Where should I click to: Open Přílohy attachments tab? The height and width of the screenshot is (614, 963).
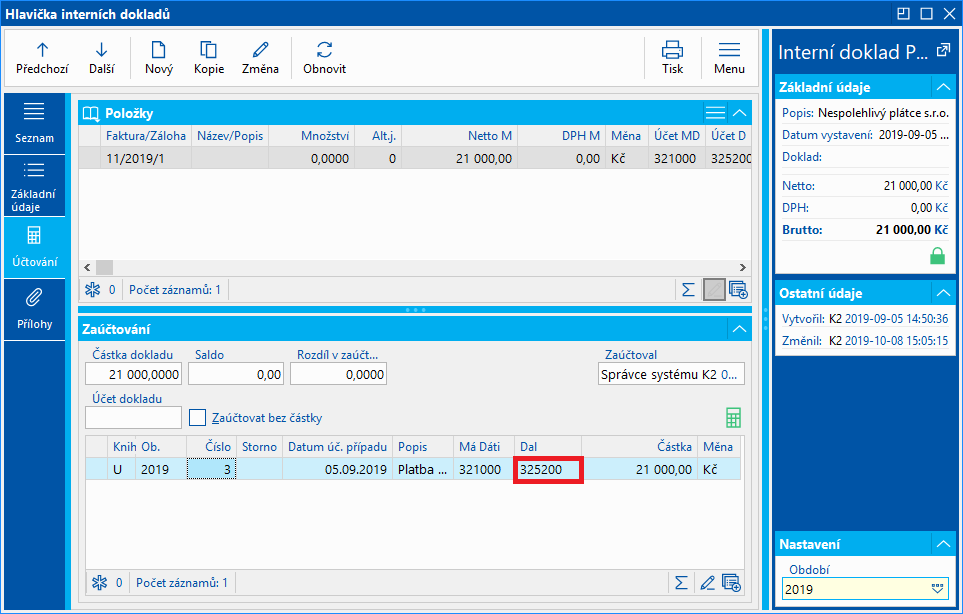(x=34, y=309)
